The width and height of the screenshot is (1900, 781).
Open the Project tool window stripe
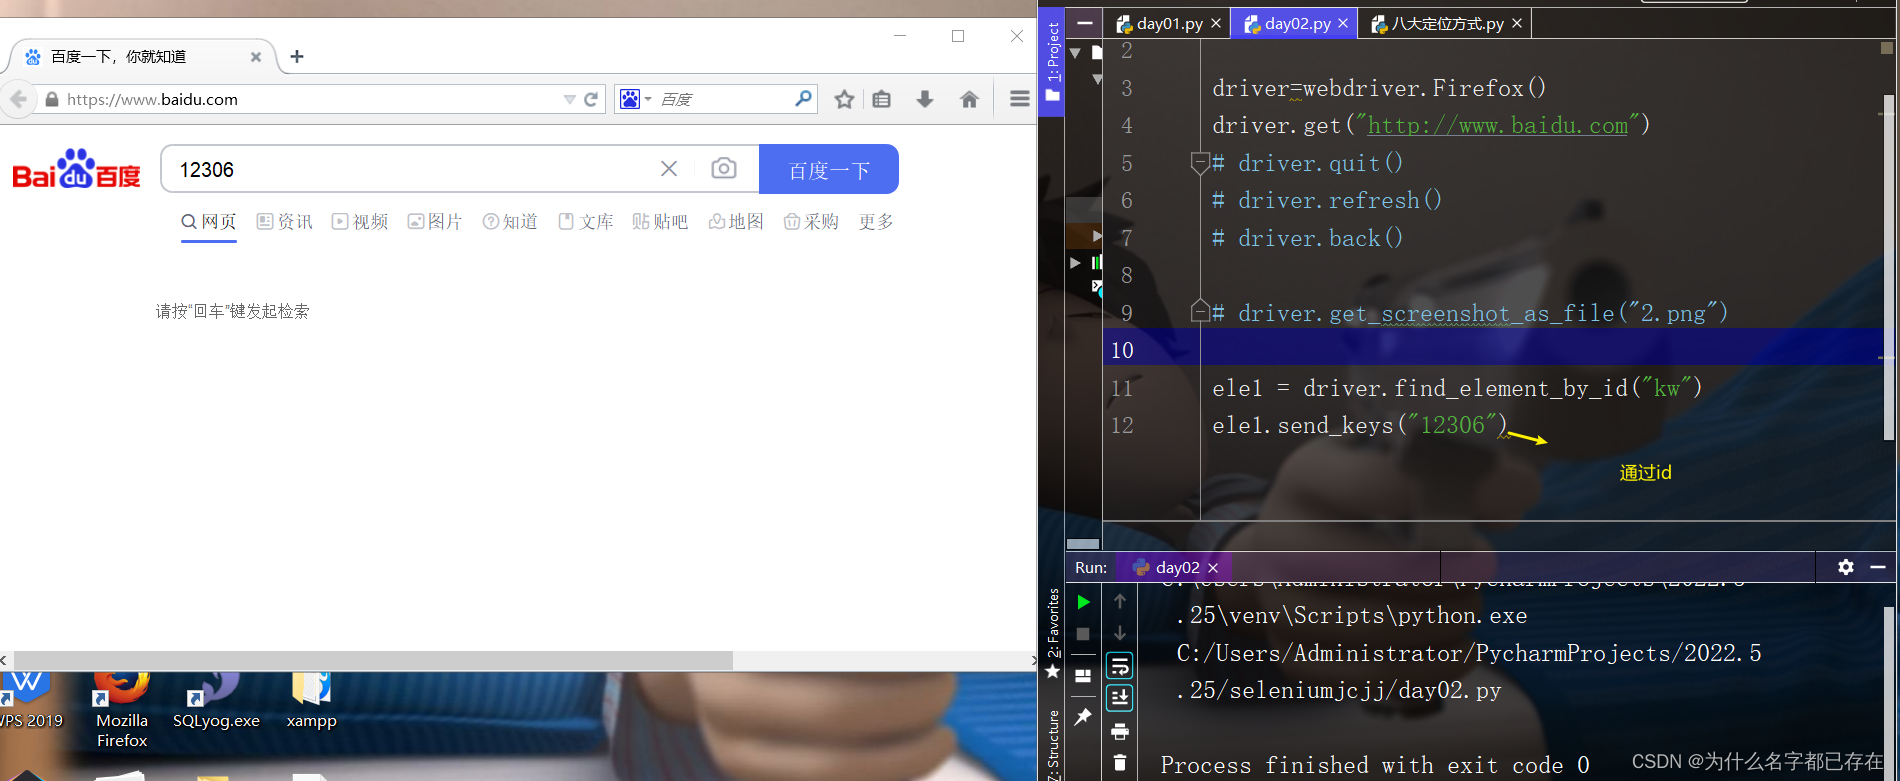click(x=1052, y=62)
